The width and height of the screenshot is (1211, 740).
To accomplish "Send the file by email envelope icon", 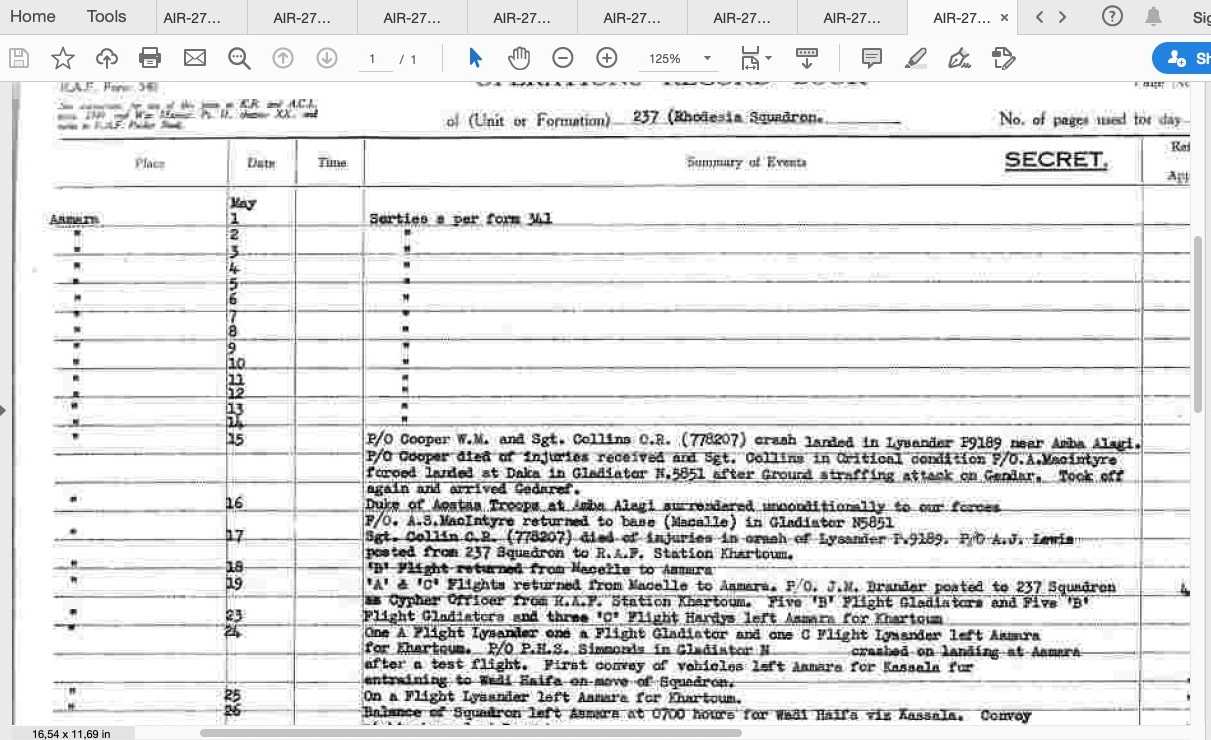I will [194, 58].
